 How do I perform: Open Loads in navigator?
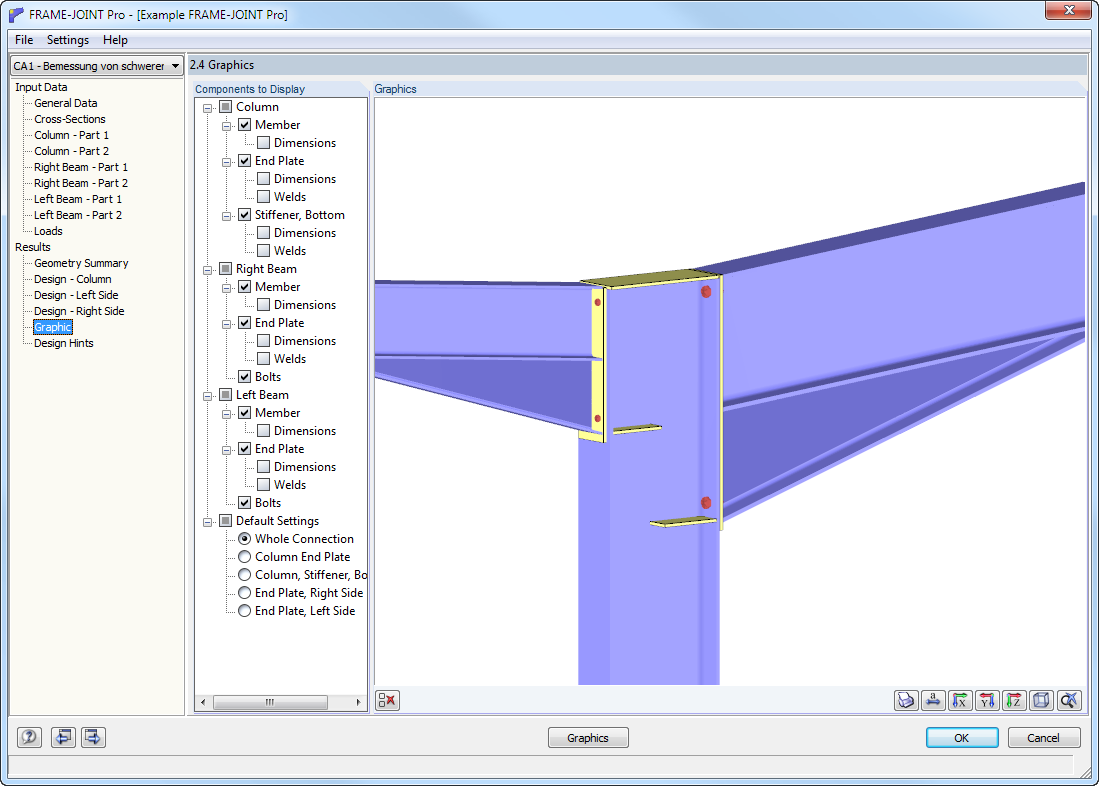pos(48,231)
